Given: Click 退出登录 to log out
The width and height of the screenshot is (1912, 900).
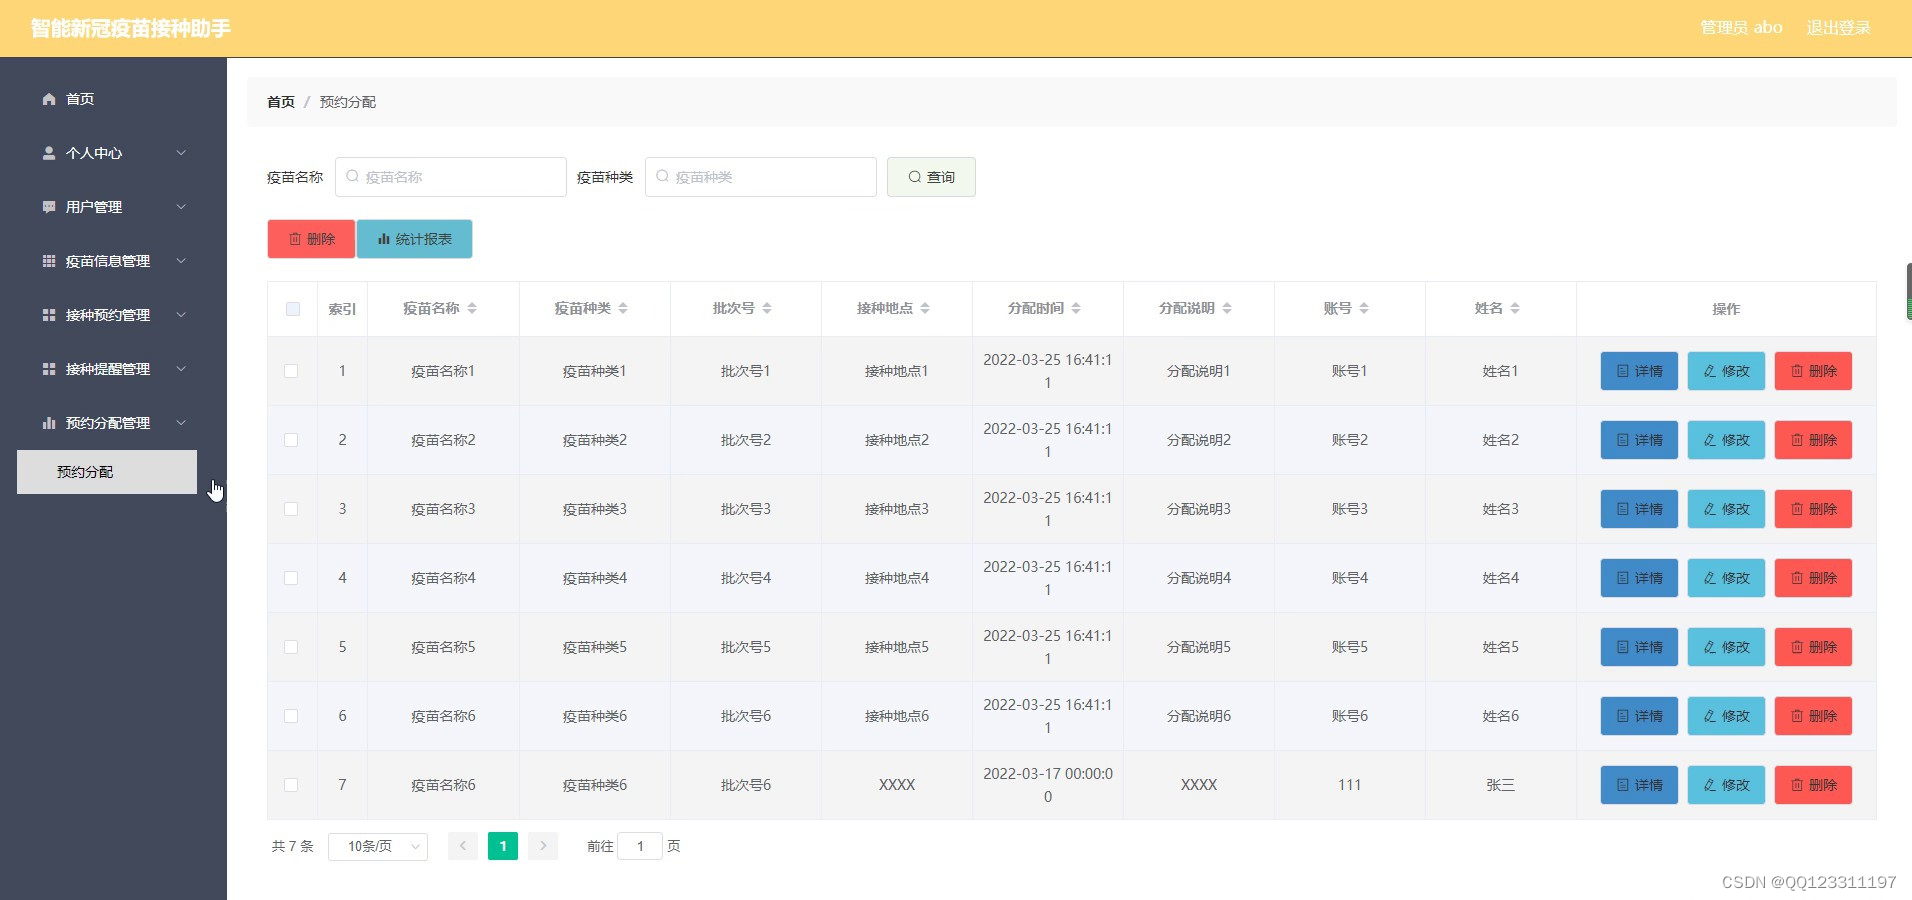Looking at the screenshot, I should pyautogui.click(x=1838, y=28).
